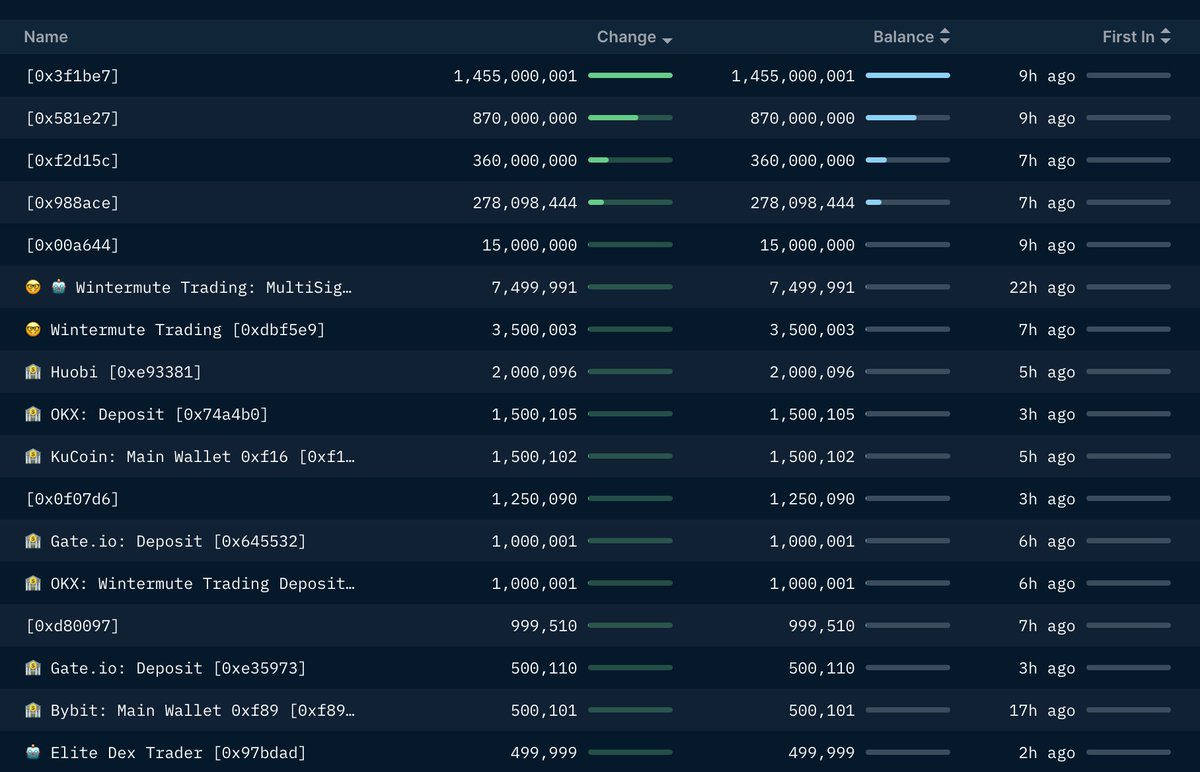Click exchange icon beside KuCoin Main Wallet
Image resolution: width=1200 pixels, height=772 pixels.
[x=33, y=457]
